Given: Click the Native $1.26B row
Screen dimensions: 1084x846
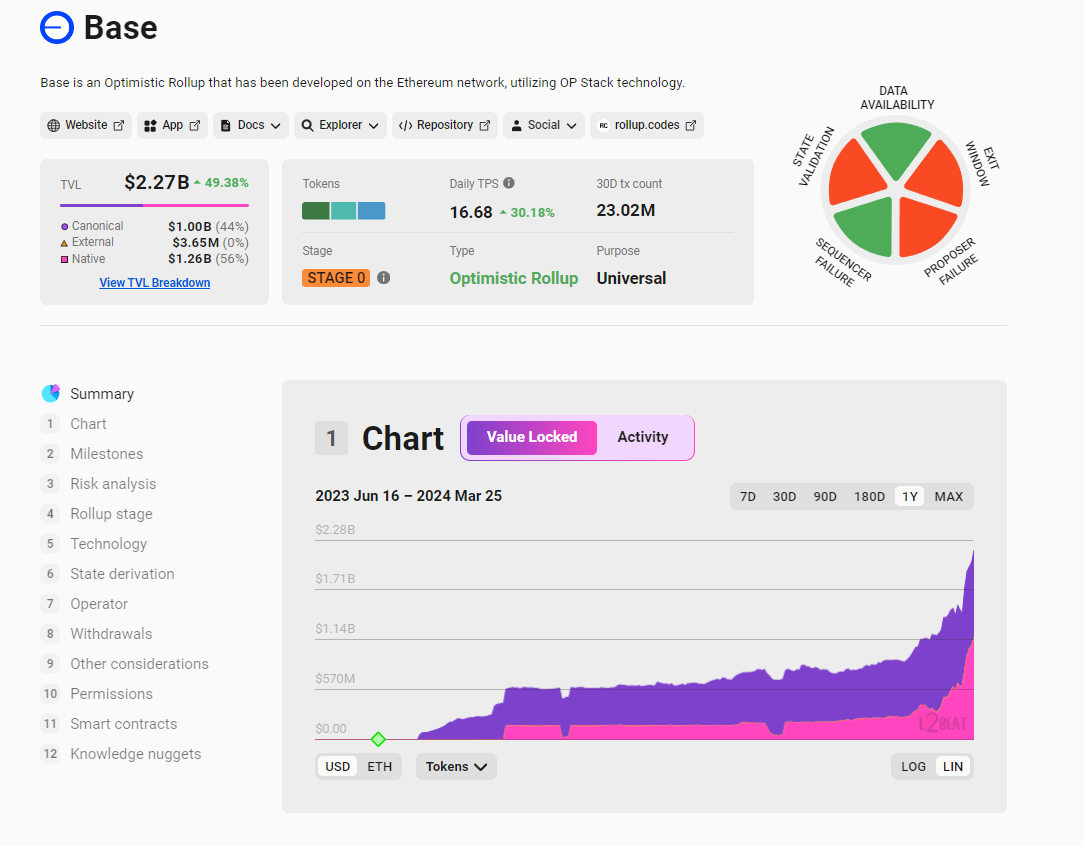Looking at the screenshot, I should tap(155, 258).
